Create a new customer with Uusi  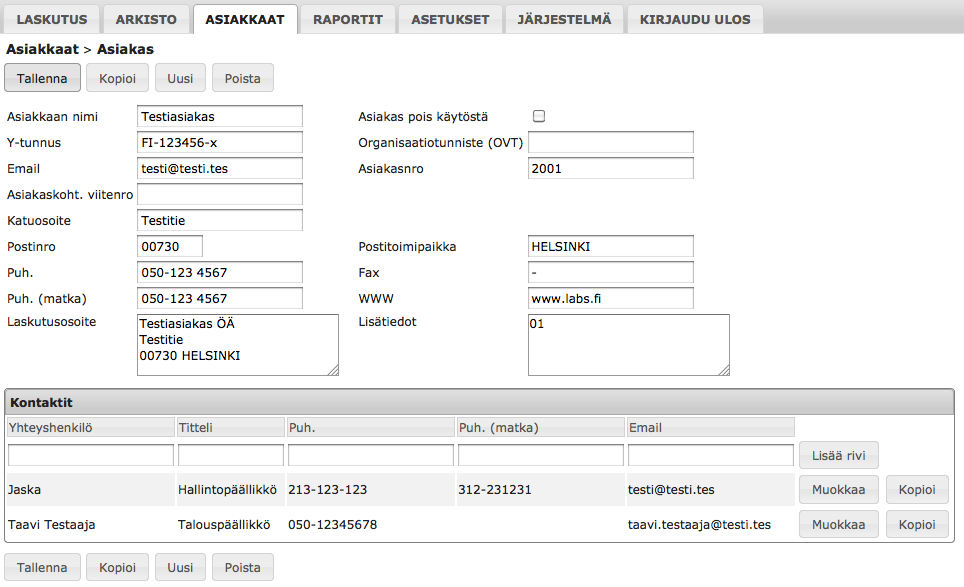click(x=180, y=77)
